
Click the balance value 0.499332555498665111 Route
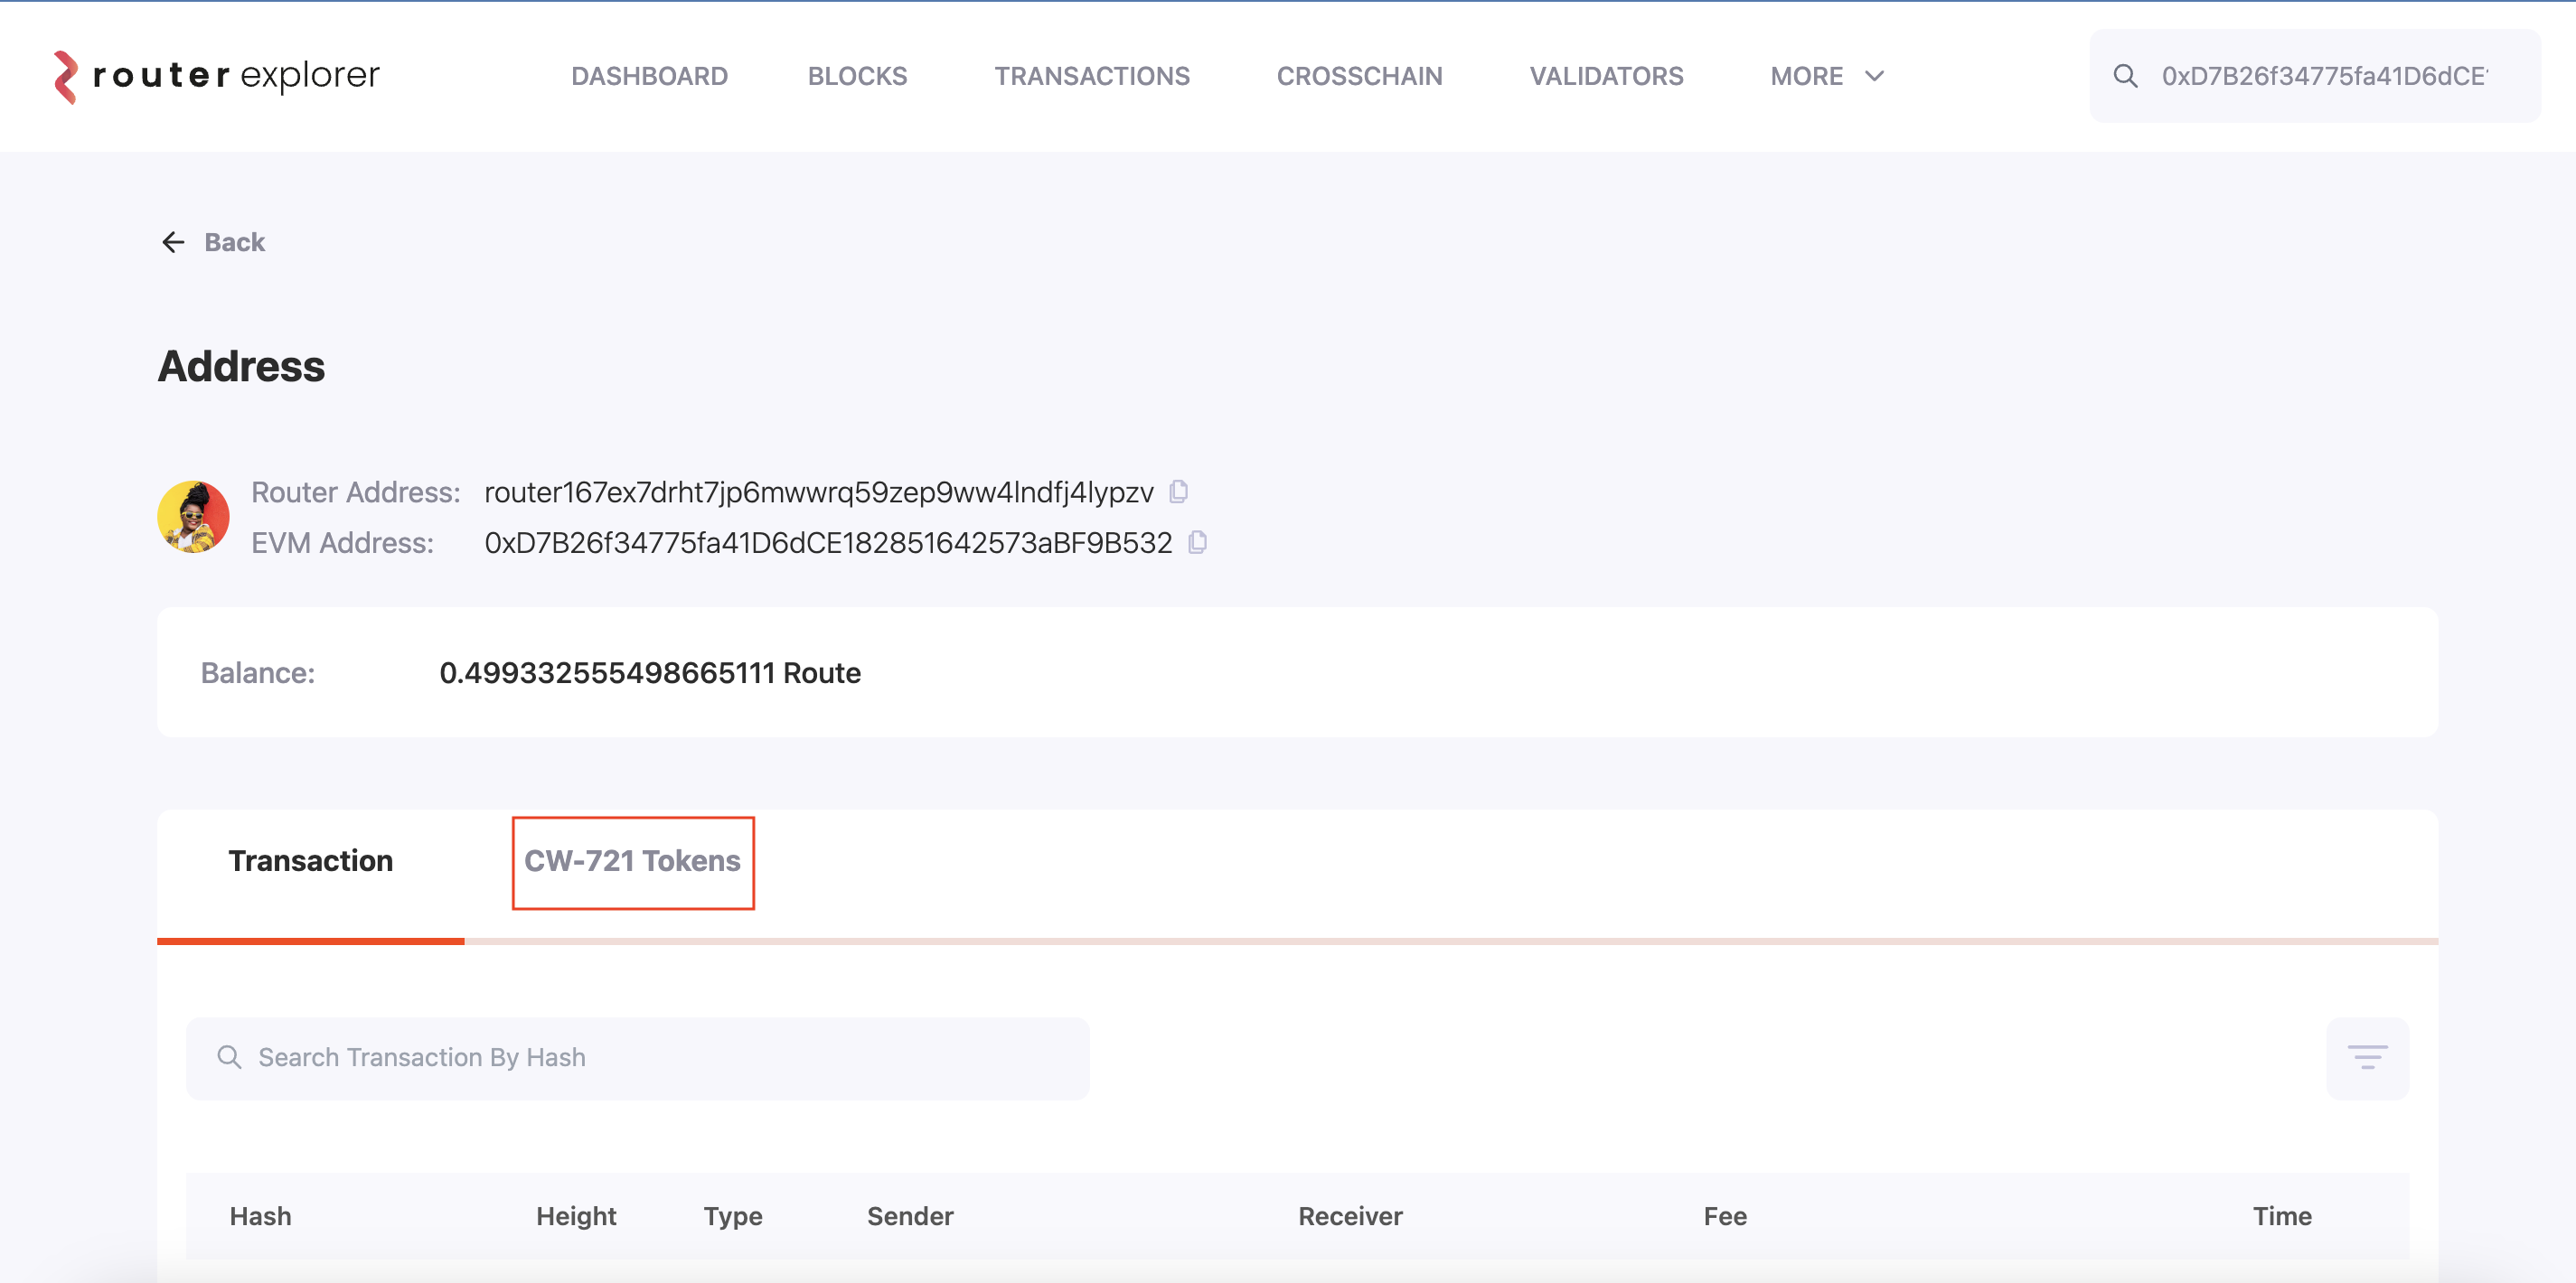pos(650,673)
